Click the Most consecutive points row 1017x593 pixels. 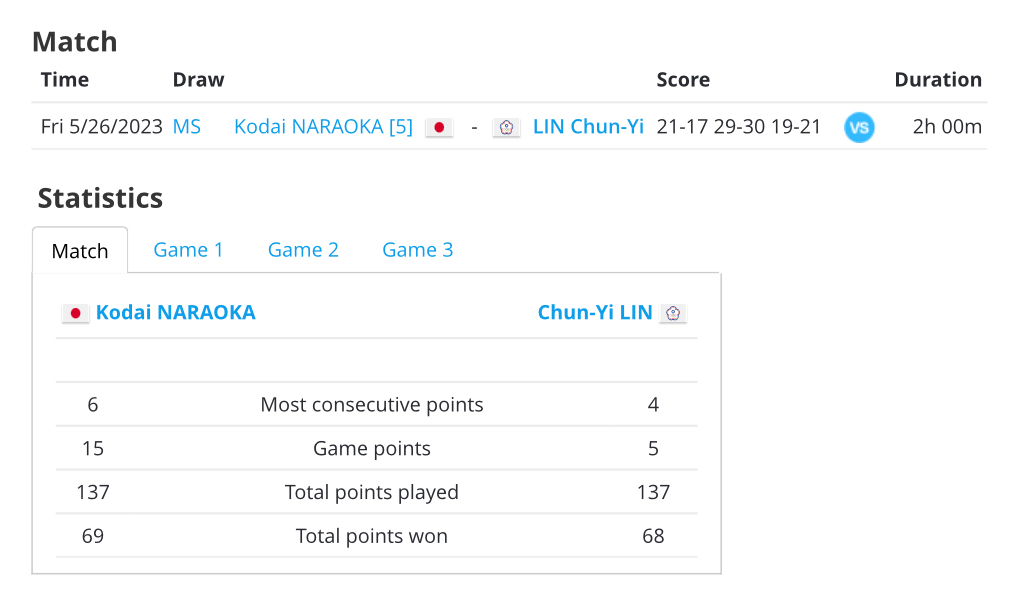[376, 404]
